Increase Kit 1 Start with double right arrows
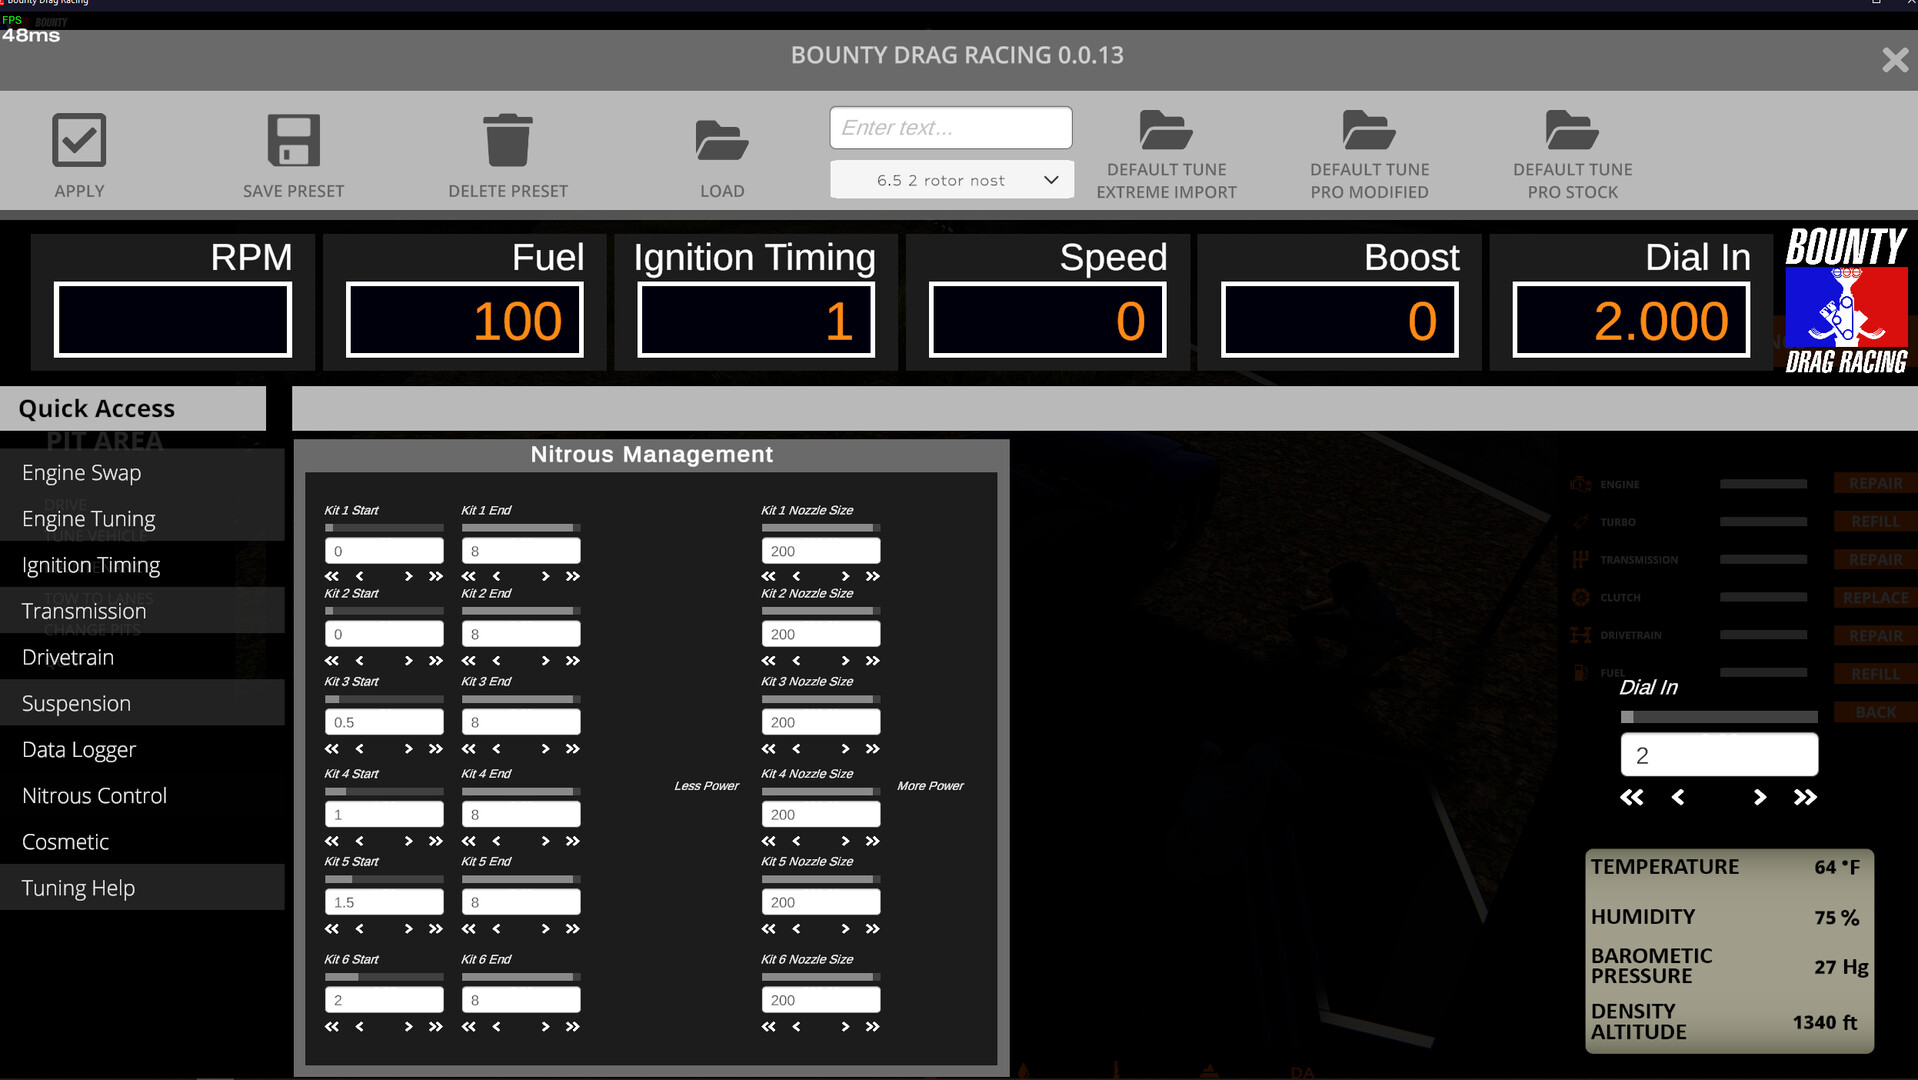1918x1080 pixels. point(435,576)
